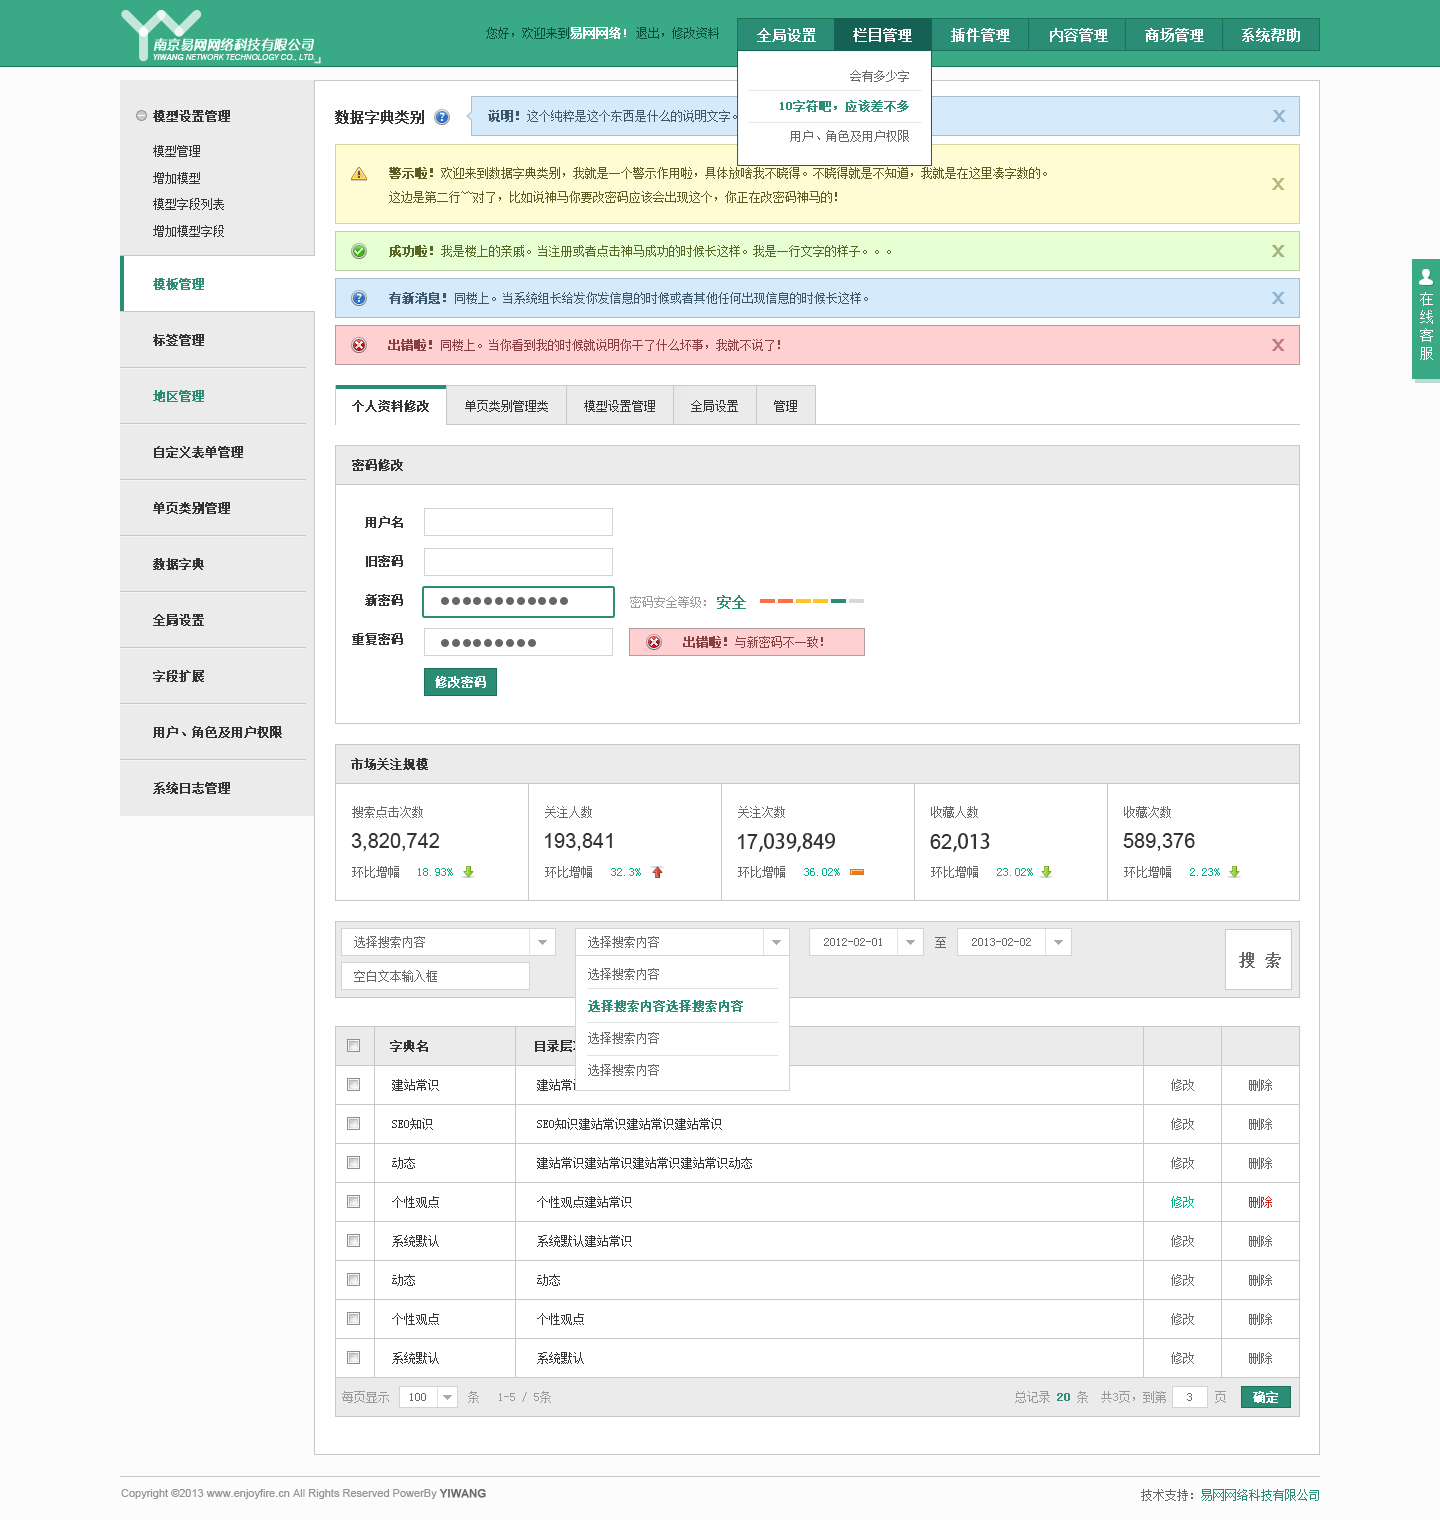Collapse the 模型设置管理 sidebar section

click(x=141, y=116)
